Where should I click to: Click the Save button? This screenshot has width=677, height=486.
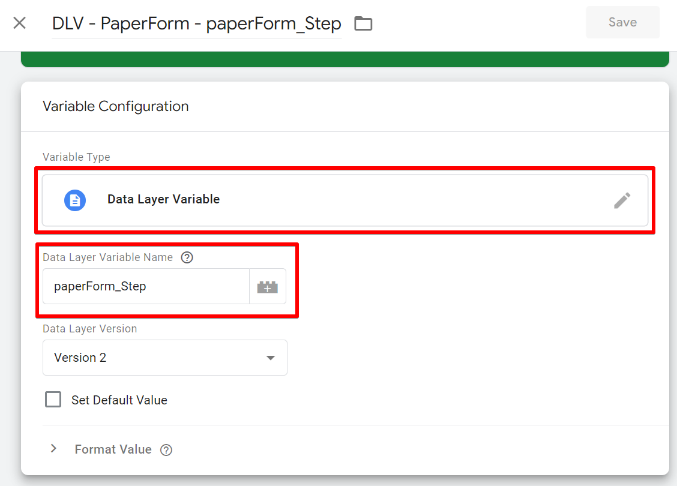coord(622,22)
